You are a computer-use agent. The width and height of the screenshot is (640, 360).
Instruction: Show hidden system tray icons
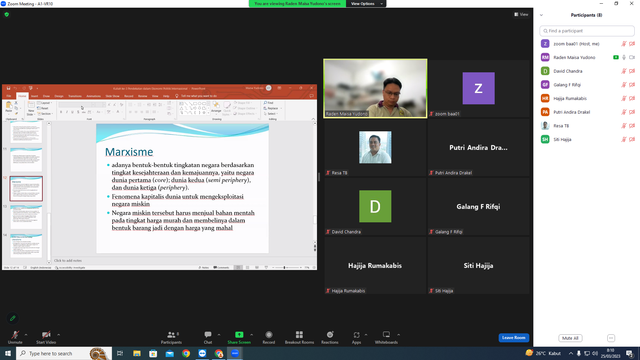[571, 353]
